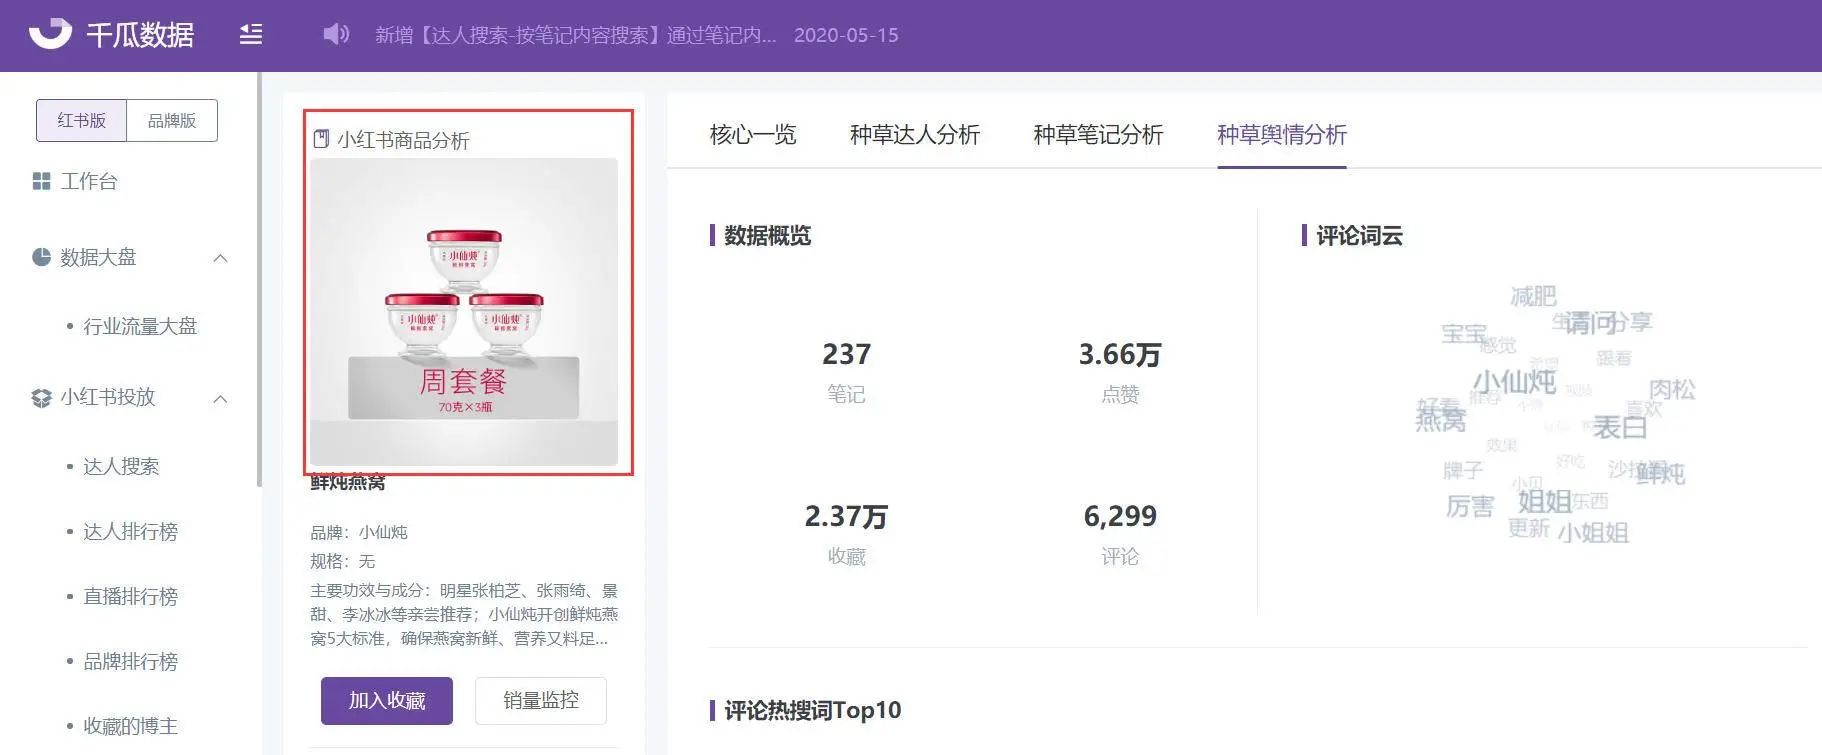The image size is (1822, 755).
Task: Click the 数据概览 heading
Action: [768, 235]
